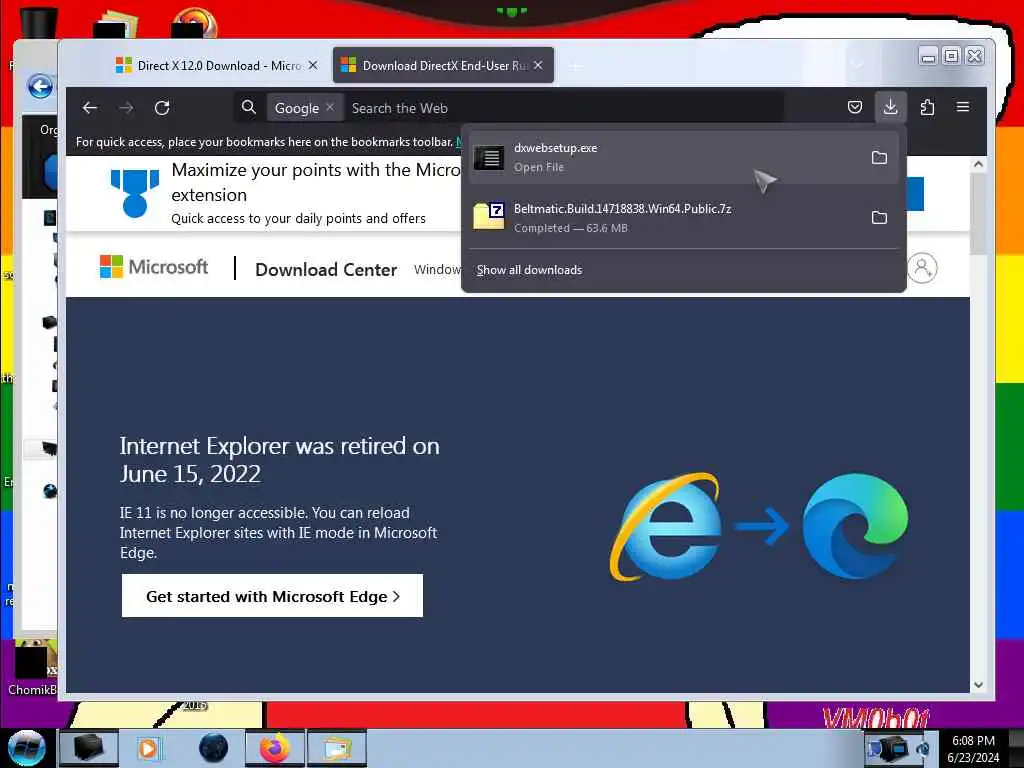Screen dimensions: 1024x768
Task: Close the Download DirectX End-User tab
Action: pyautogui.click(x=537, y=65)
